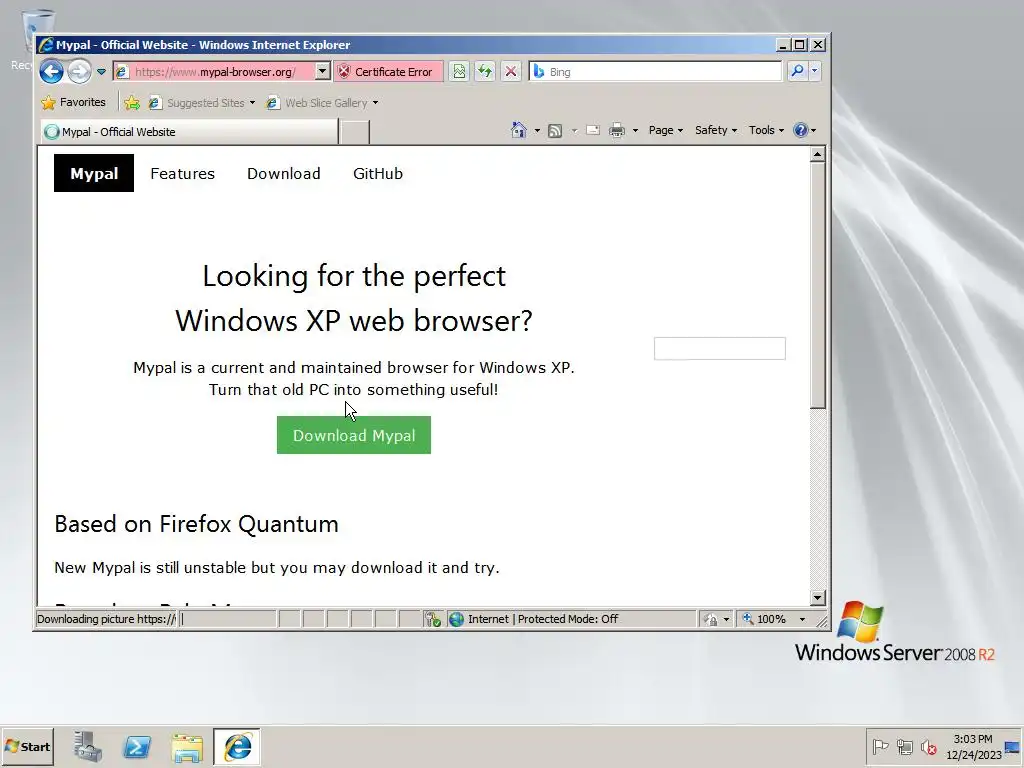Open Suggested Sites dropdown

[201, 103]
